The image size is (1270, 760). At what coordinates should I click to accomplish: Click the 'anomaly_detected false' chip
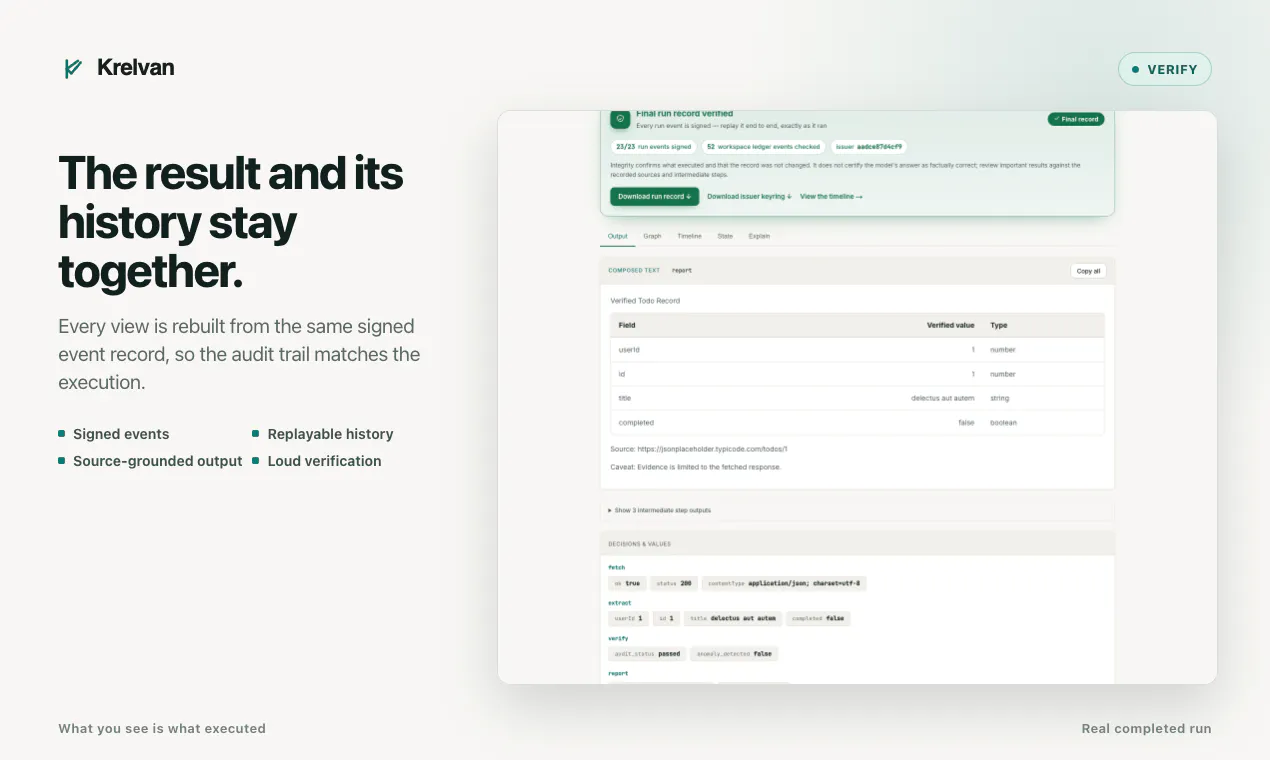pyautogui.click(x=734, y=654)
